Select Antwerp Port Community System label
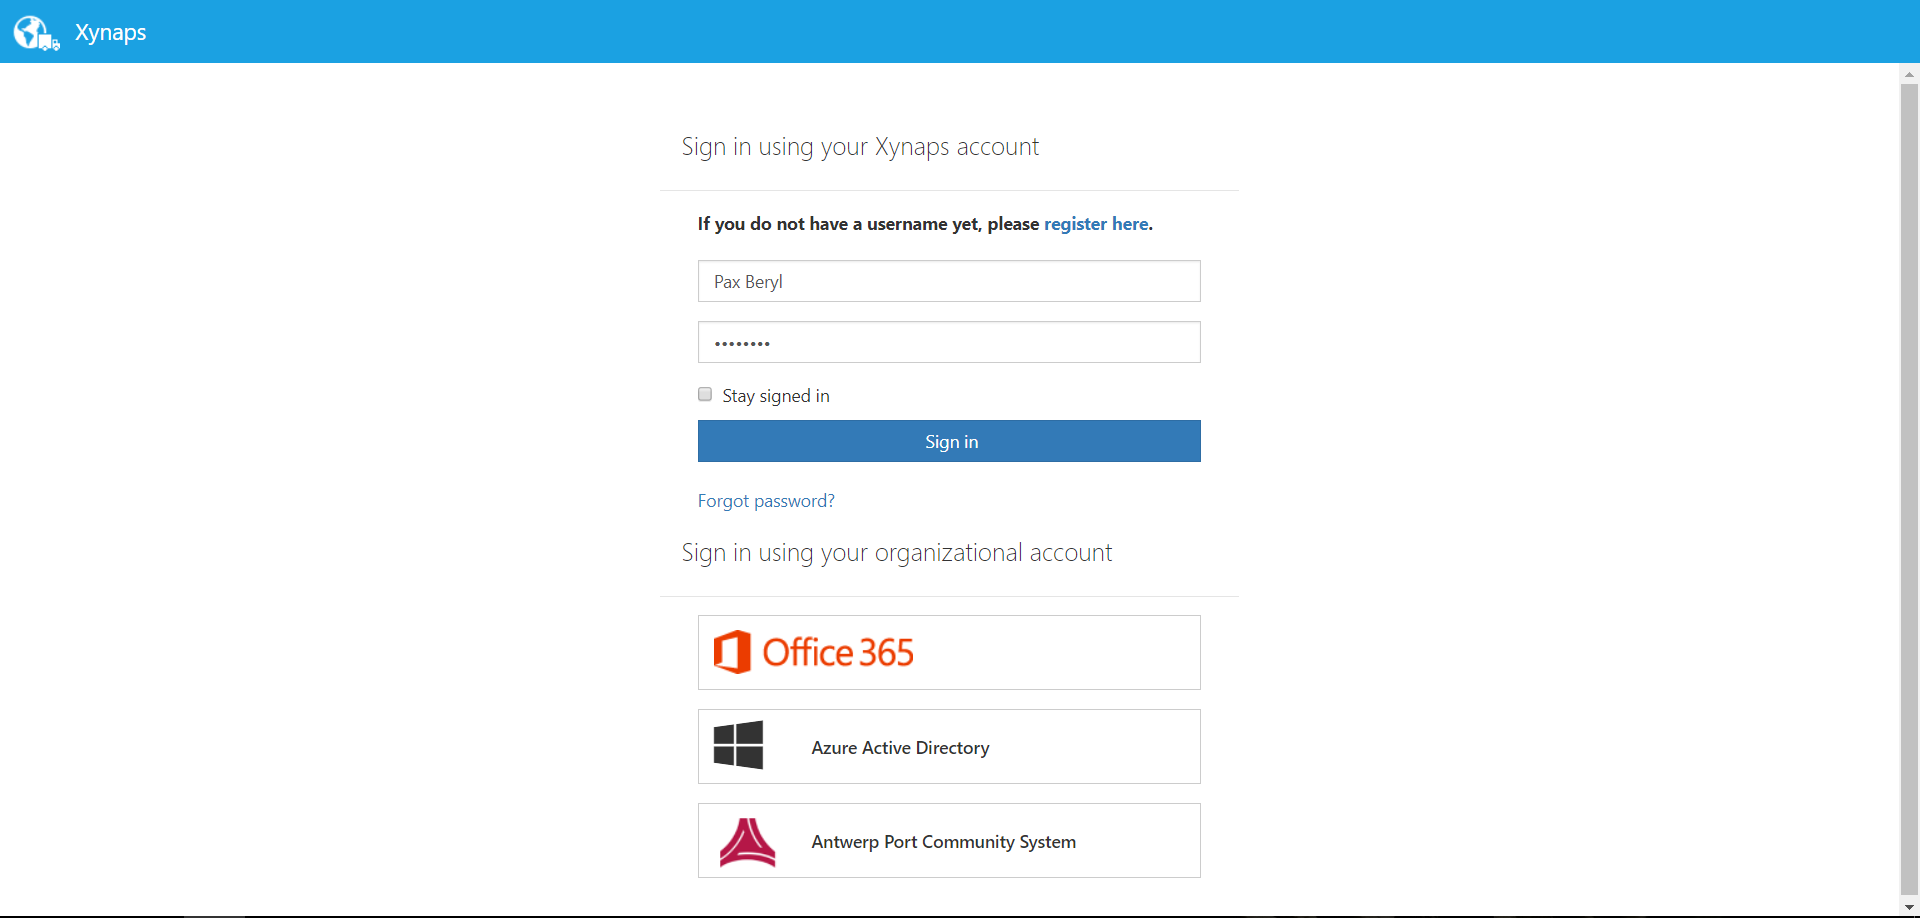 [x=943, y=842]
